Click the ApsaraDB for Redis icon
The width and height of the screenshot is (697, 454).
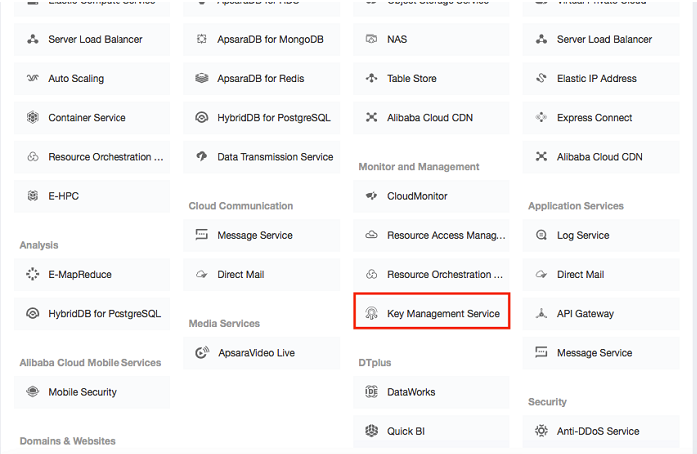coord(202,79)
